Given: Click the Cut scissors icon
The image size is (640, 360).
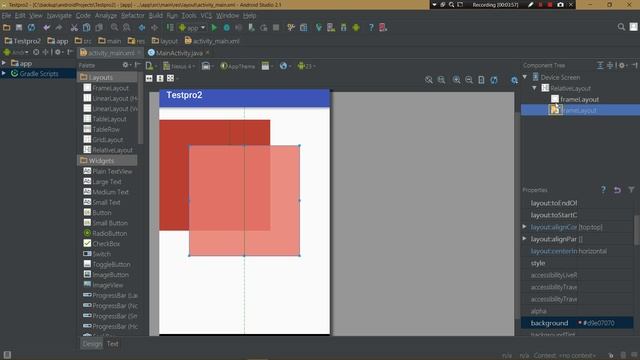Looking at the screenshot, I should (x=74, y=27).
